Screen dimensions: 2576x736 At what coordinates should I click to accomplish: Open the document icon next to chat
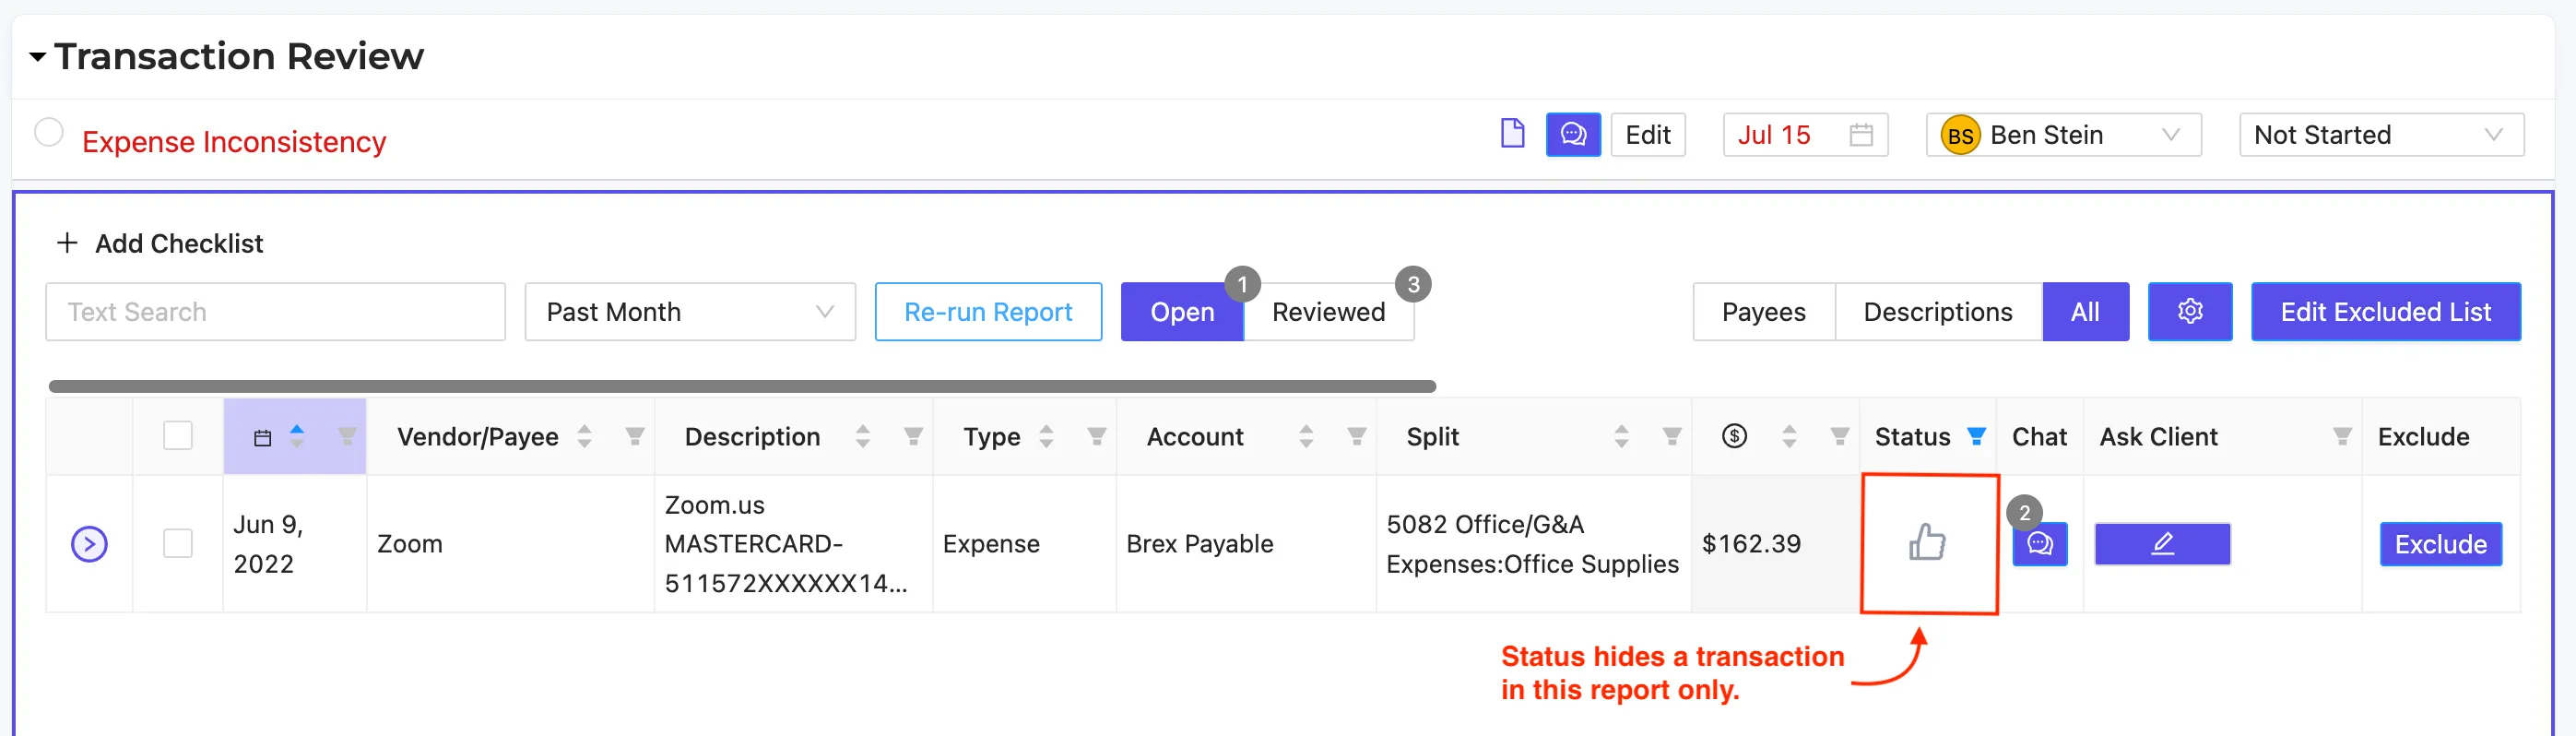coord(1512,134)
